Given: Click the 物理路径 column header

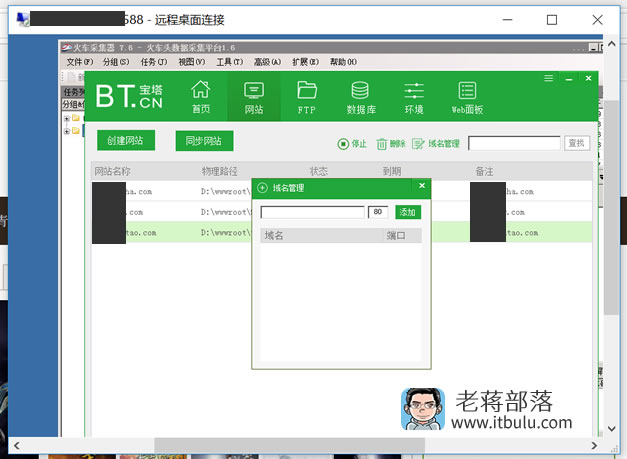Looking at the screenshot, I should point(220,172).
